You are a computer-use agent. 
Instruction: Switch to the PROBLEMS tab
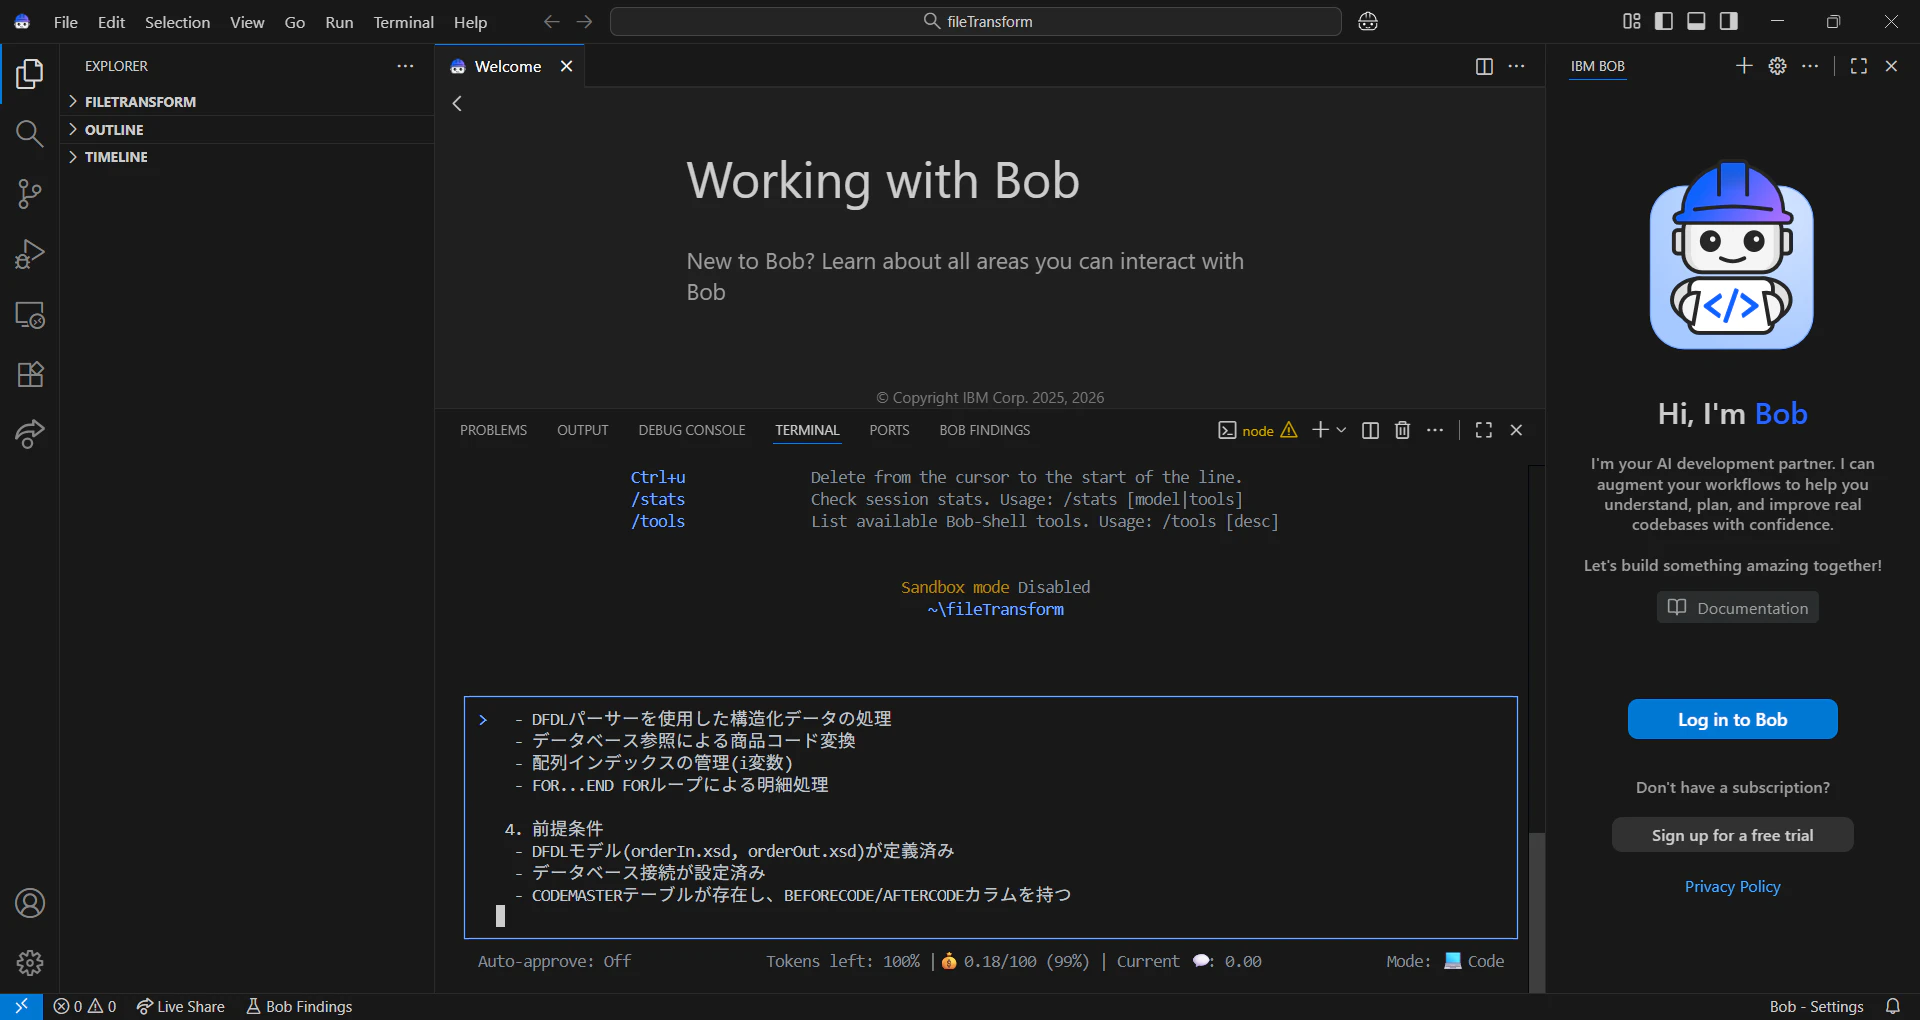(x=493, y=430)
